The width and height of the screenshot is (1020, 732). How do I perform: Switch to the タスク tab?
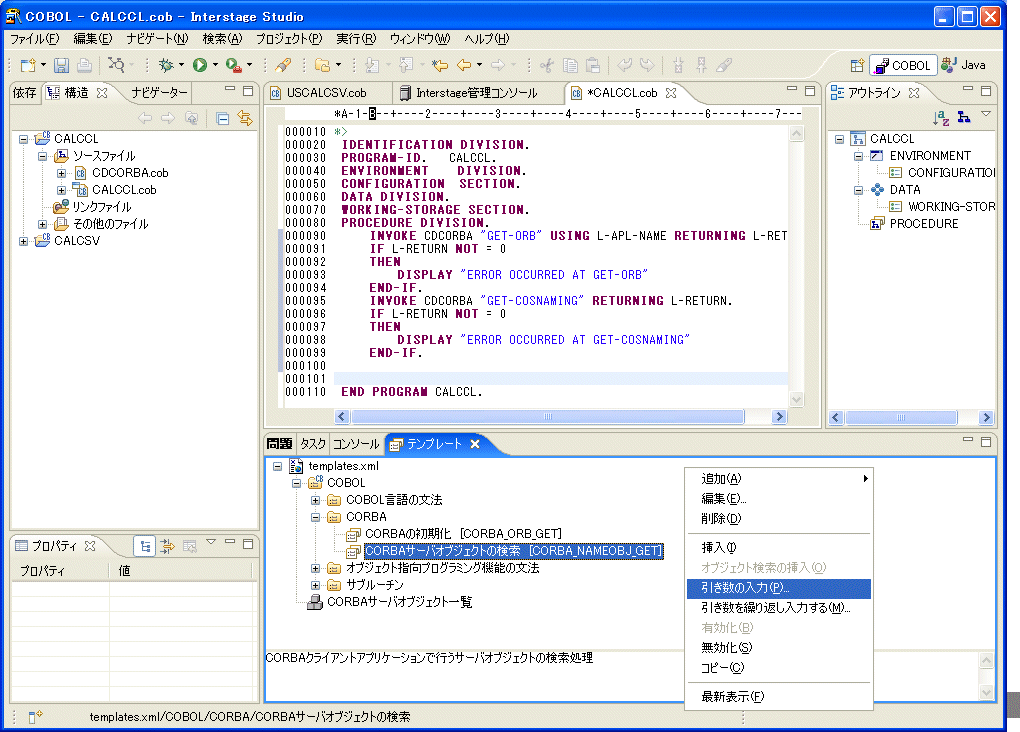(x=313, y=444)
